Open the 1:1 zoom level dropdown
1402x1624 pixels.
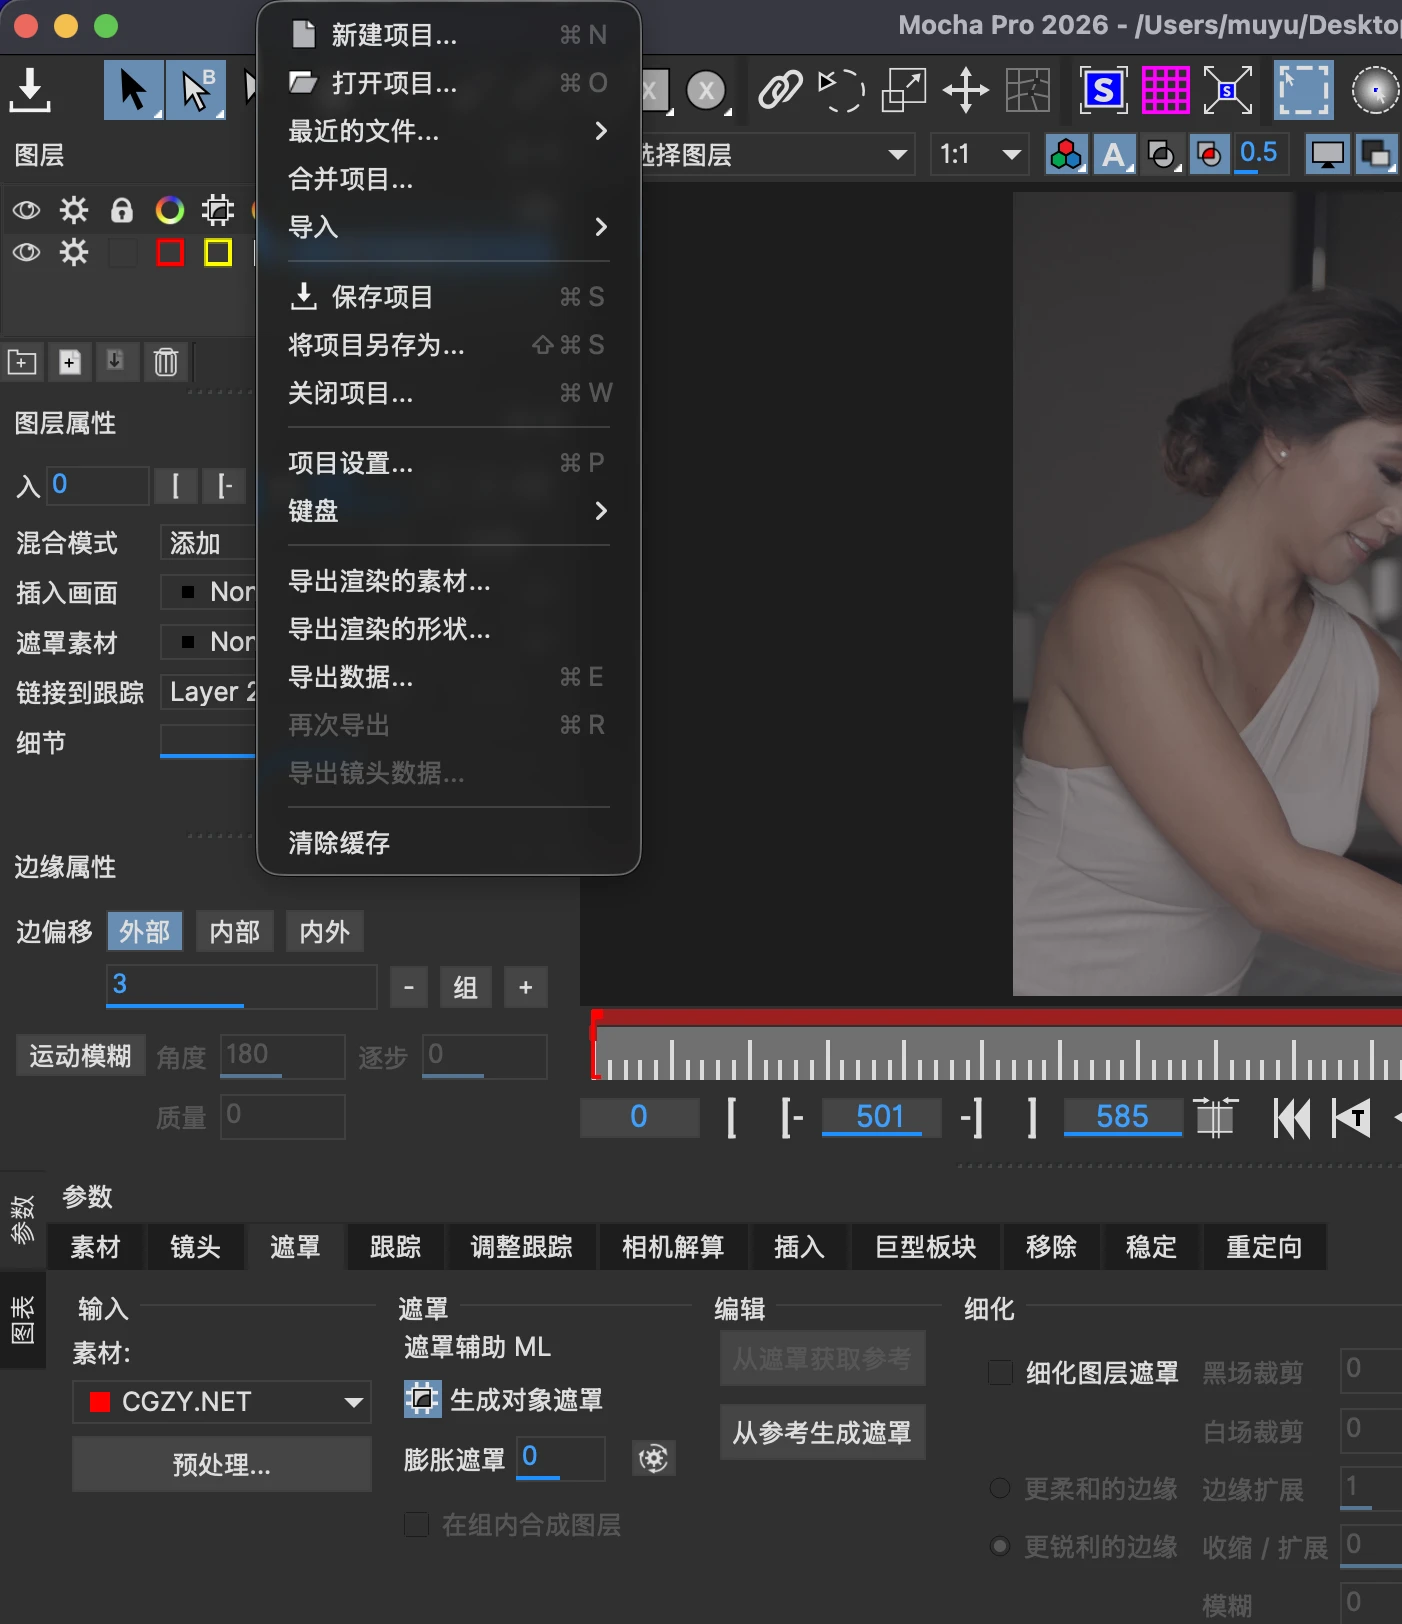979,155
